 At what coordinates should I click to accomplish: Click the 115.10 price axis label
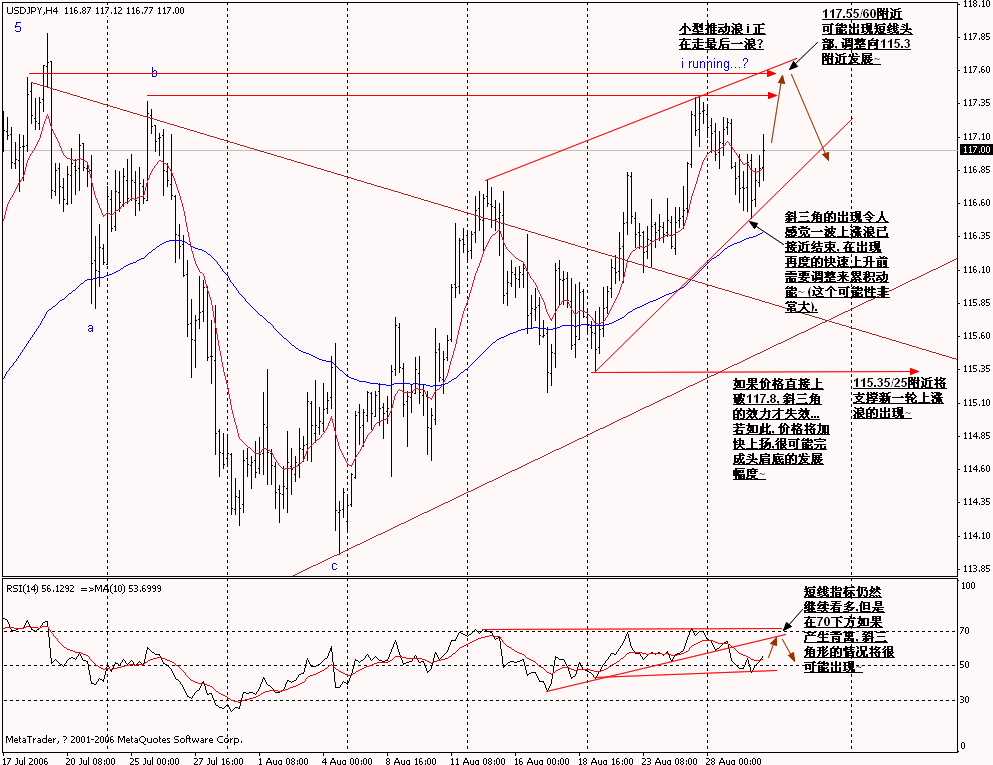pos(976,403)
